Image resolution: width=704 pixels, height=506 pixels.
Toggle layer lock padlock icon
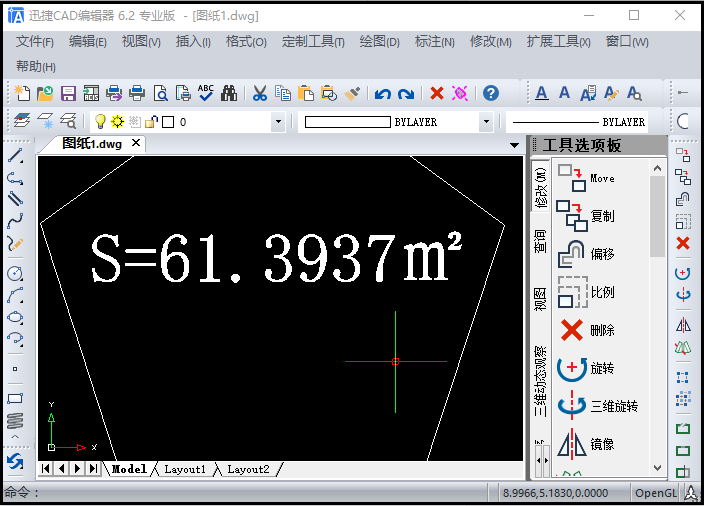click(x=152, y=121)
